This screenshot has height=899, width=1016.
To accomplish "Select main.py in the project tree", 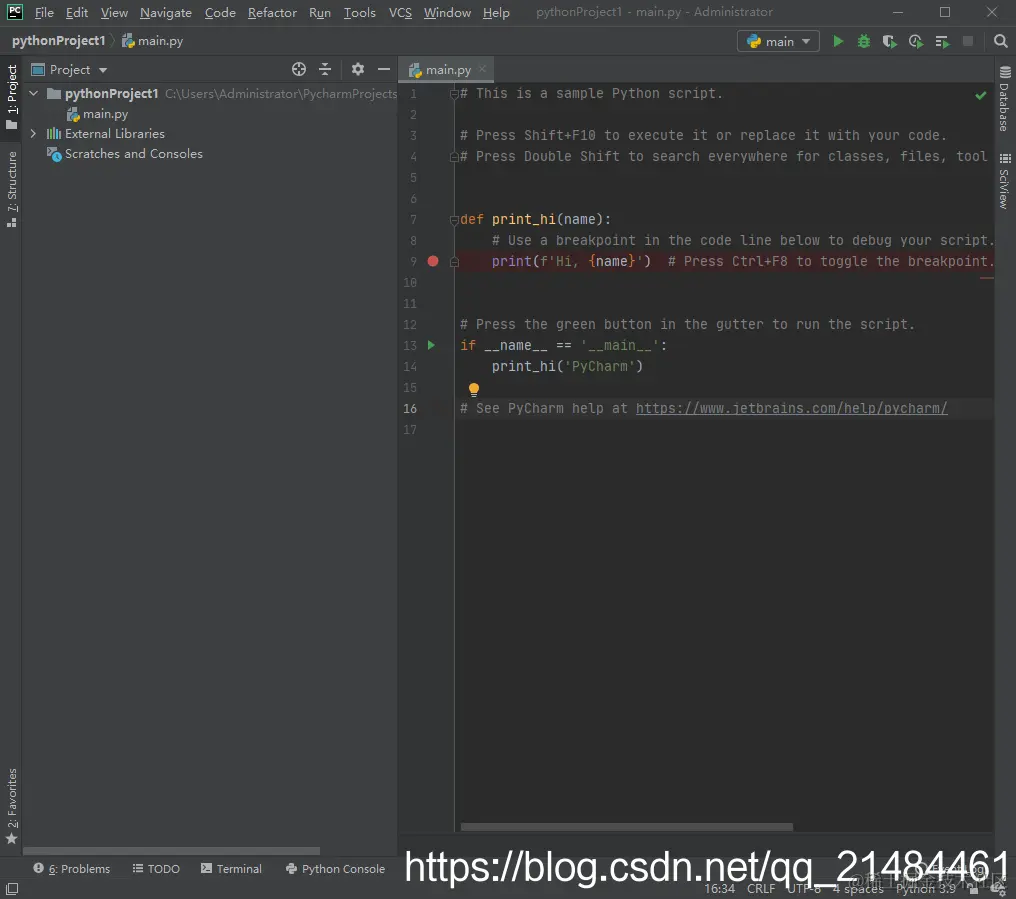I will click(97, 114).
